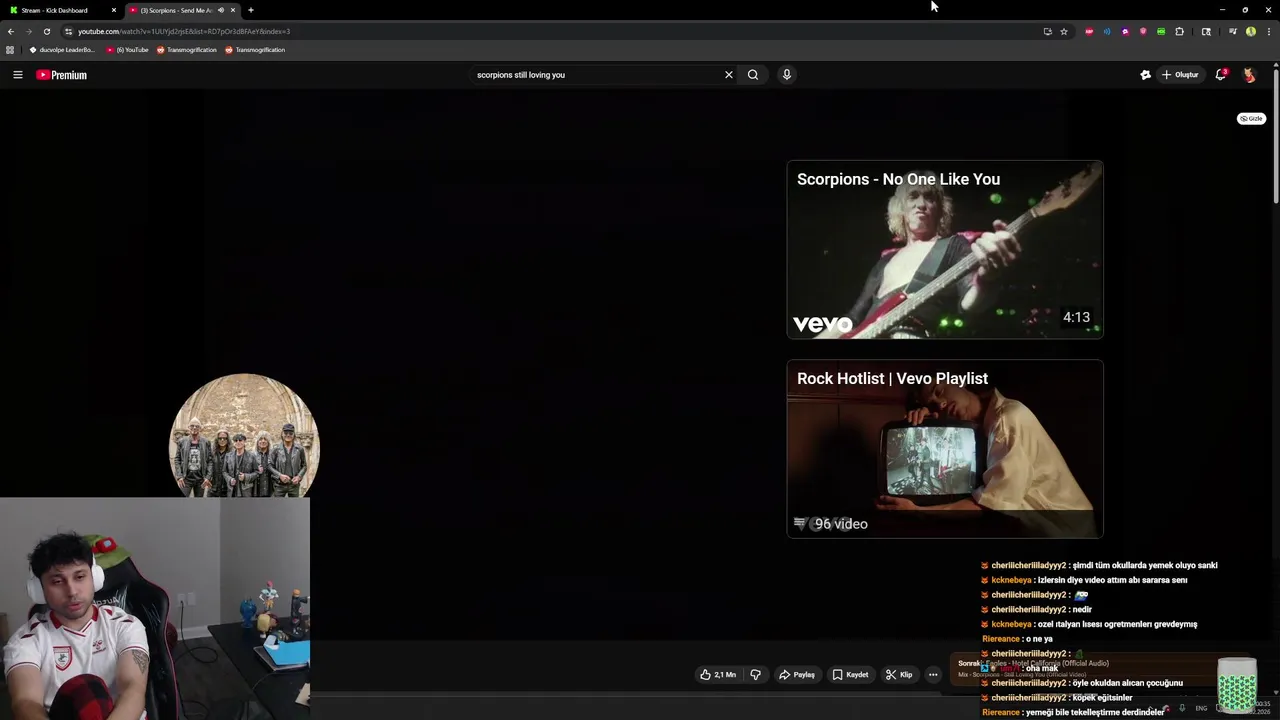
Task: Install page as app from address bar icon
Action: (1048, 31)
